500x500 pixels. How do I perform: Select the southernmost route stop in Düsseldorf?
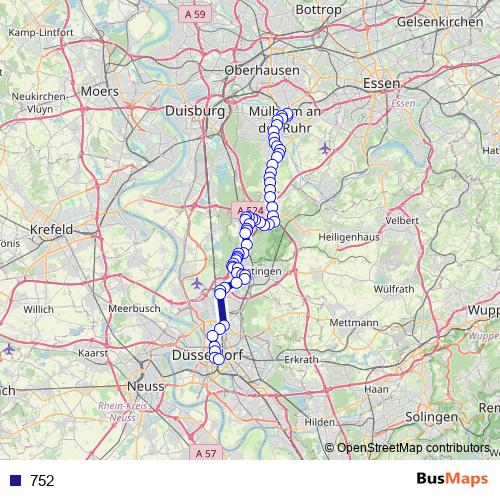pyautogui.click(x=218, y=359)
